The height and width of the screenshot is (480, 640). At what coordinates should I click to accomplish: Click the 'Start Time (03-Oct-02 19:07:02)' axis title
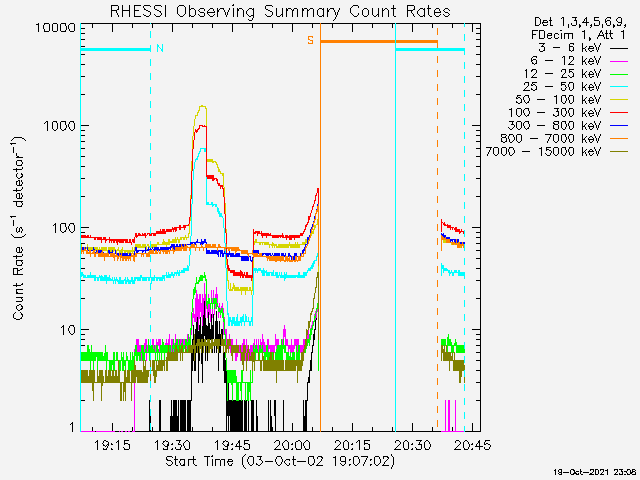(280, 461)
